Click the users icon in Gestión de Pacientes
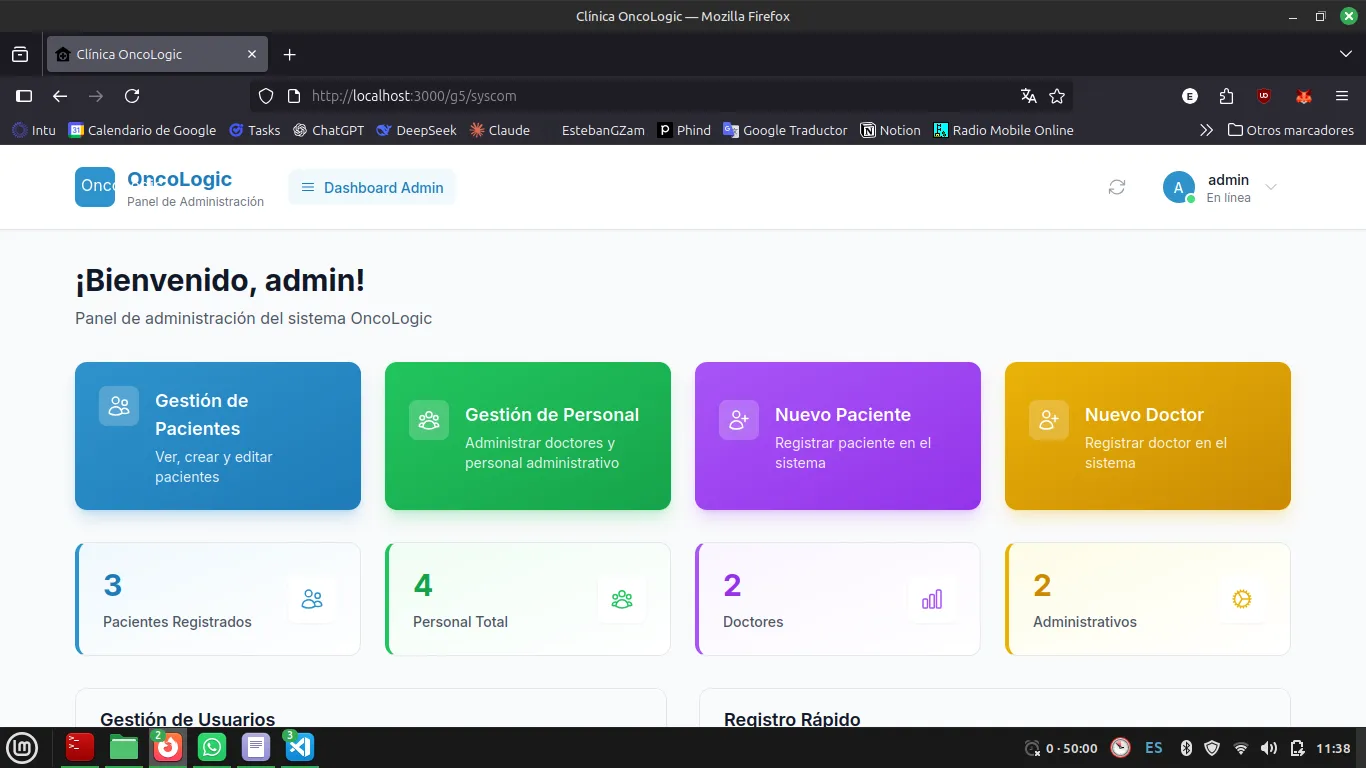 pos(119,406)
